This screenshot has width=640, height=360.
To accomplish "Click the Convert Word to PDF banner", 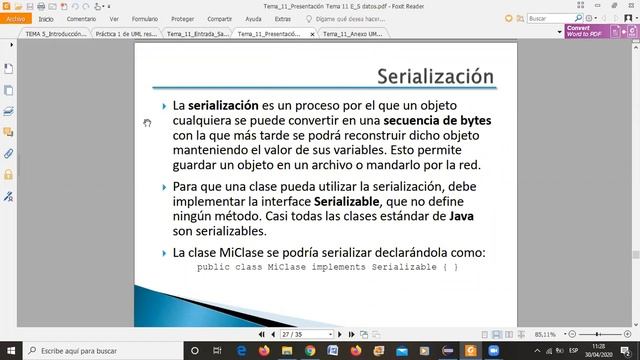I will 602,31.
